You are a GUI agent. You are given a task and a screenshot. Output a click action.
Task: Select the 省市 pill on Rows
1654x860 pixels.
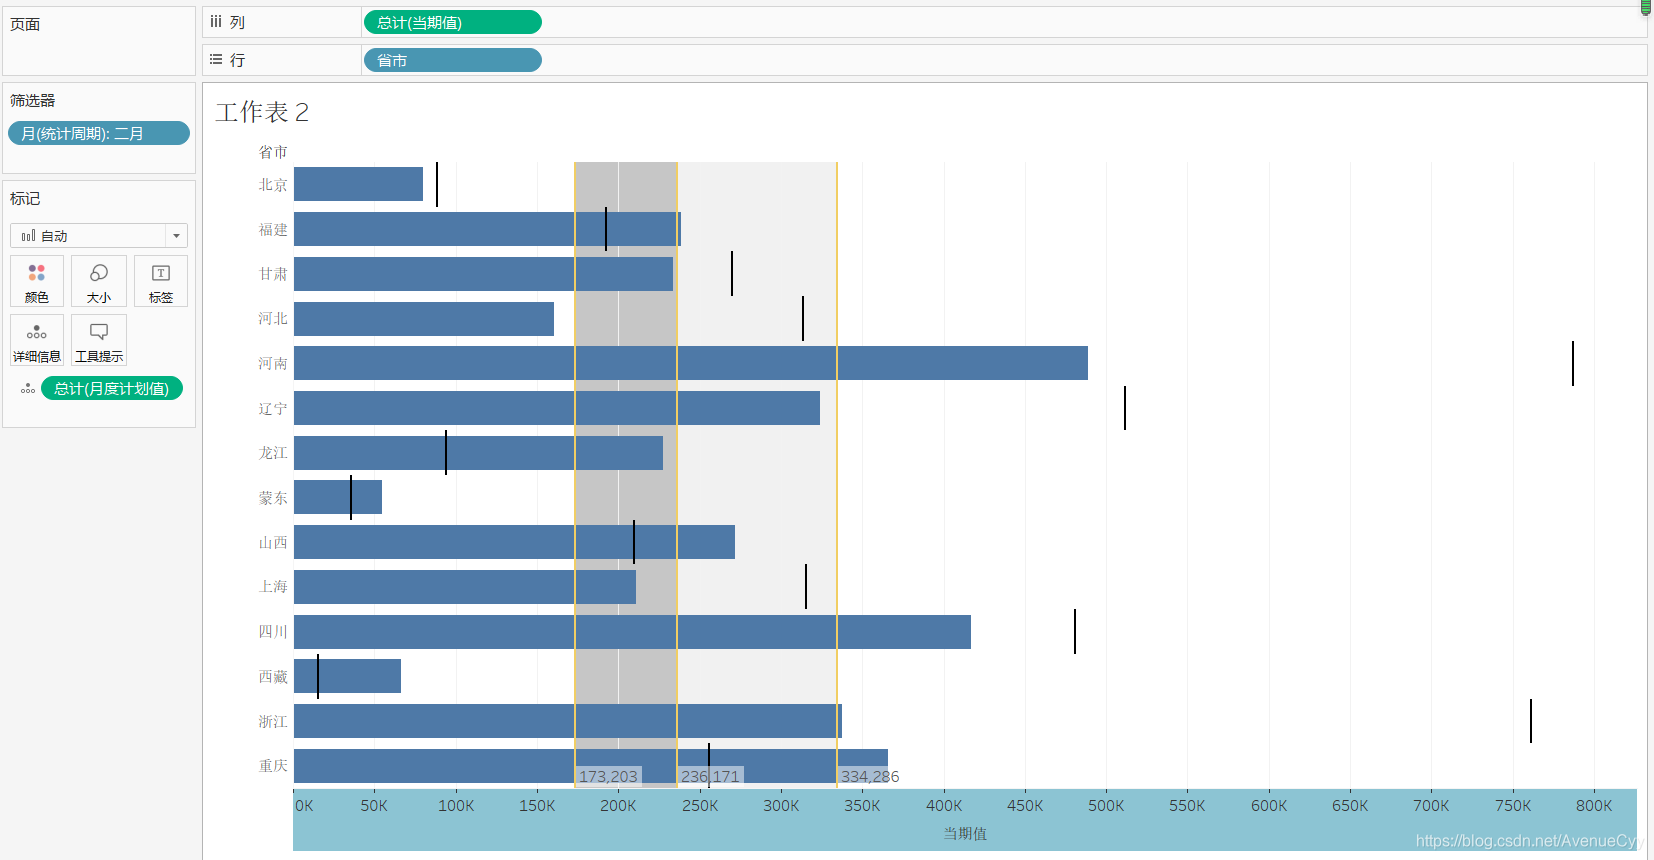[x=452, y=60]
